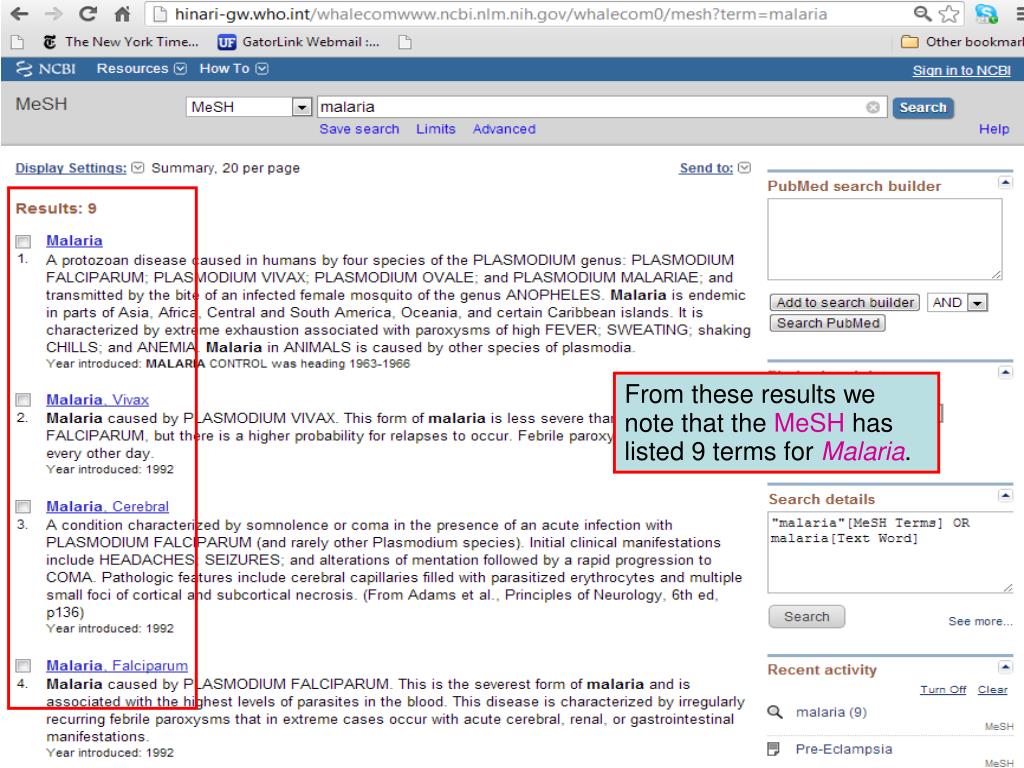Viewport: 1024px width, 768px height.
Task: Click the address bar magnifier zoom icon
Action: click(921, 13)
